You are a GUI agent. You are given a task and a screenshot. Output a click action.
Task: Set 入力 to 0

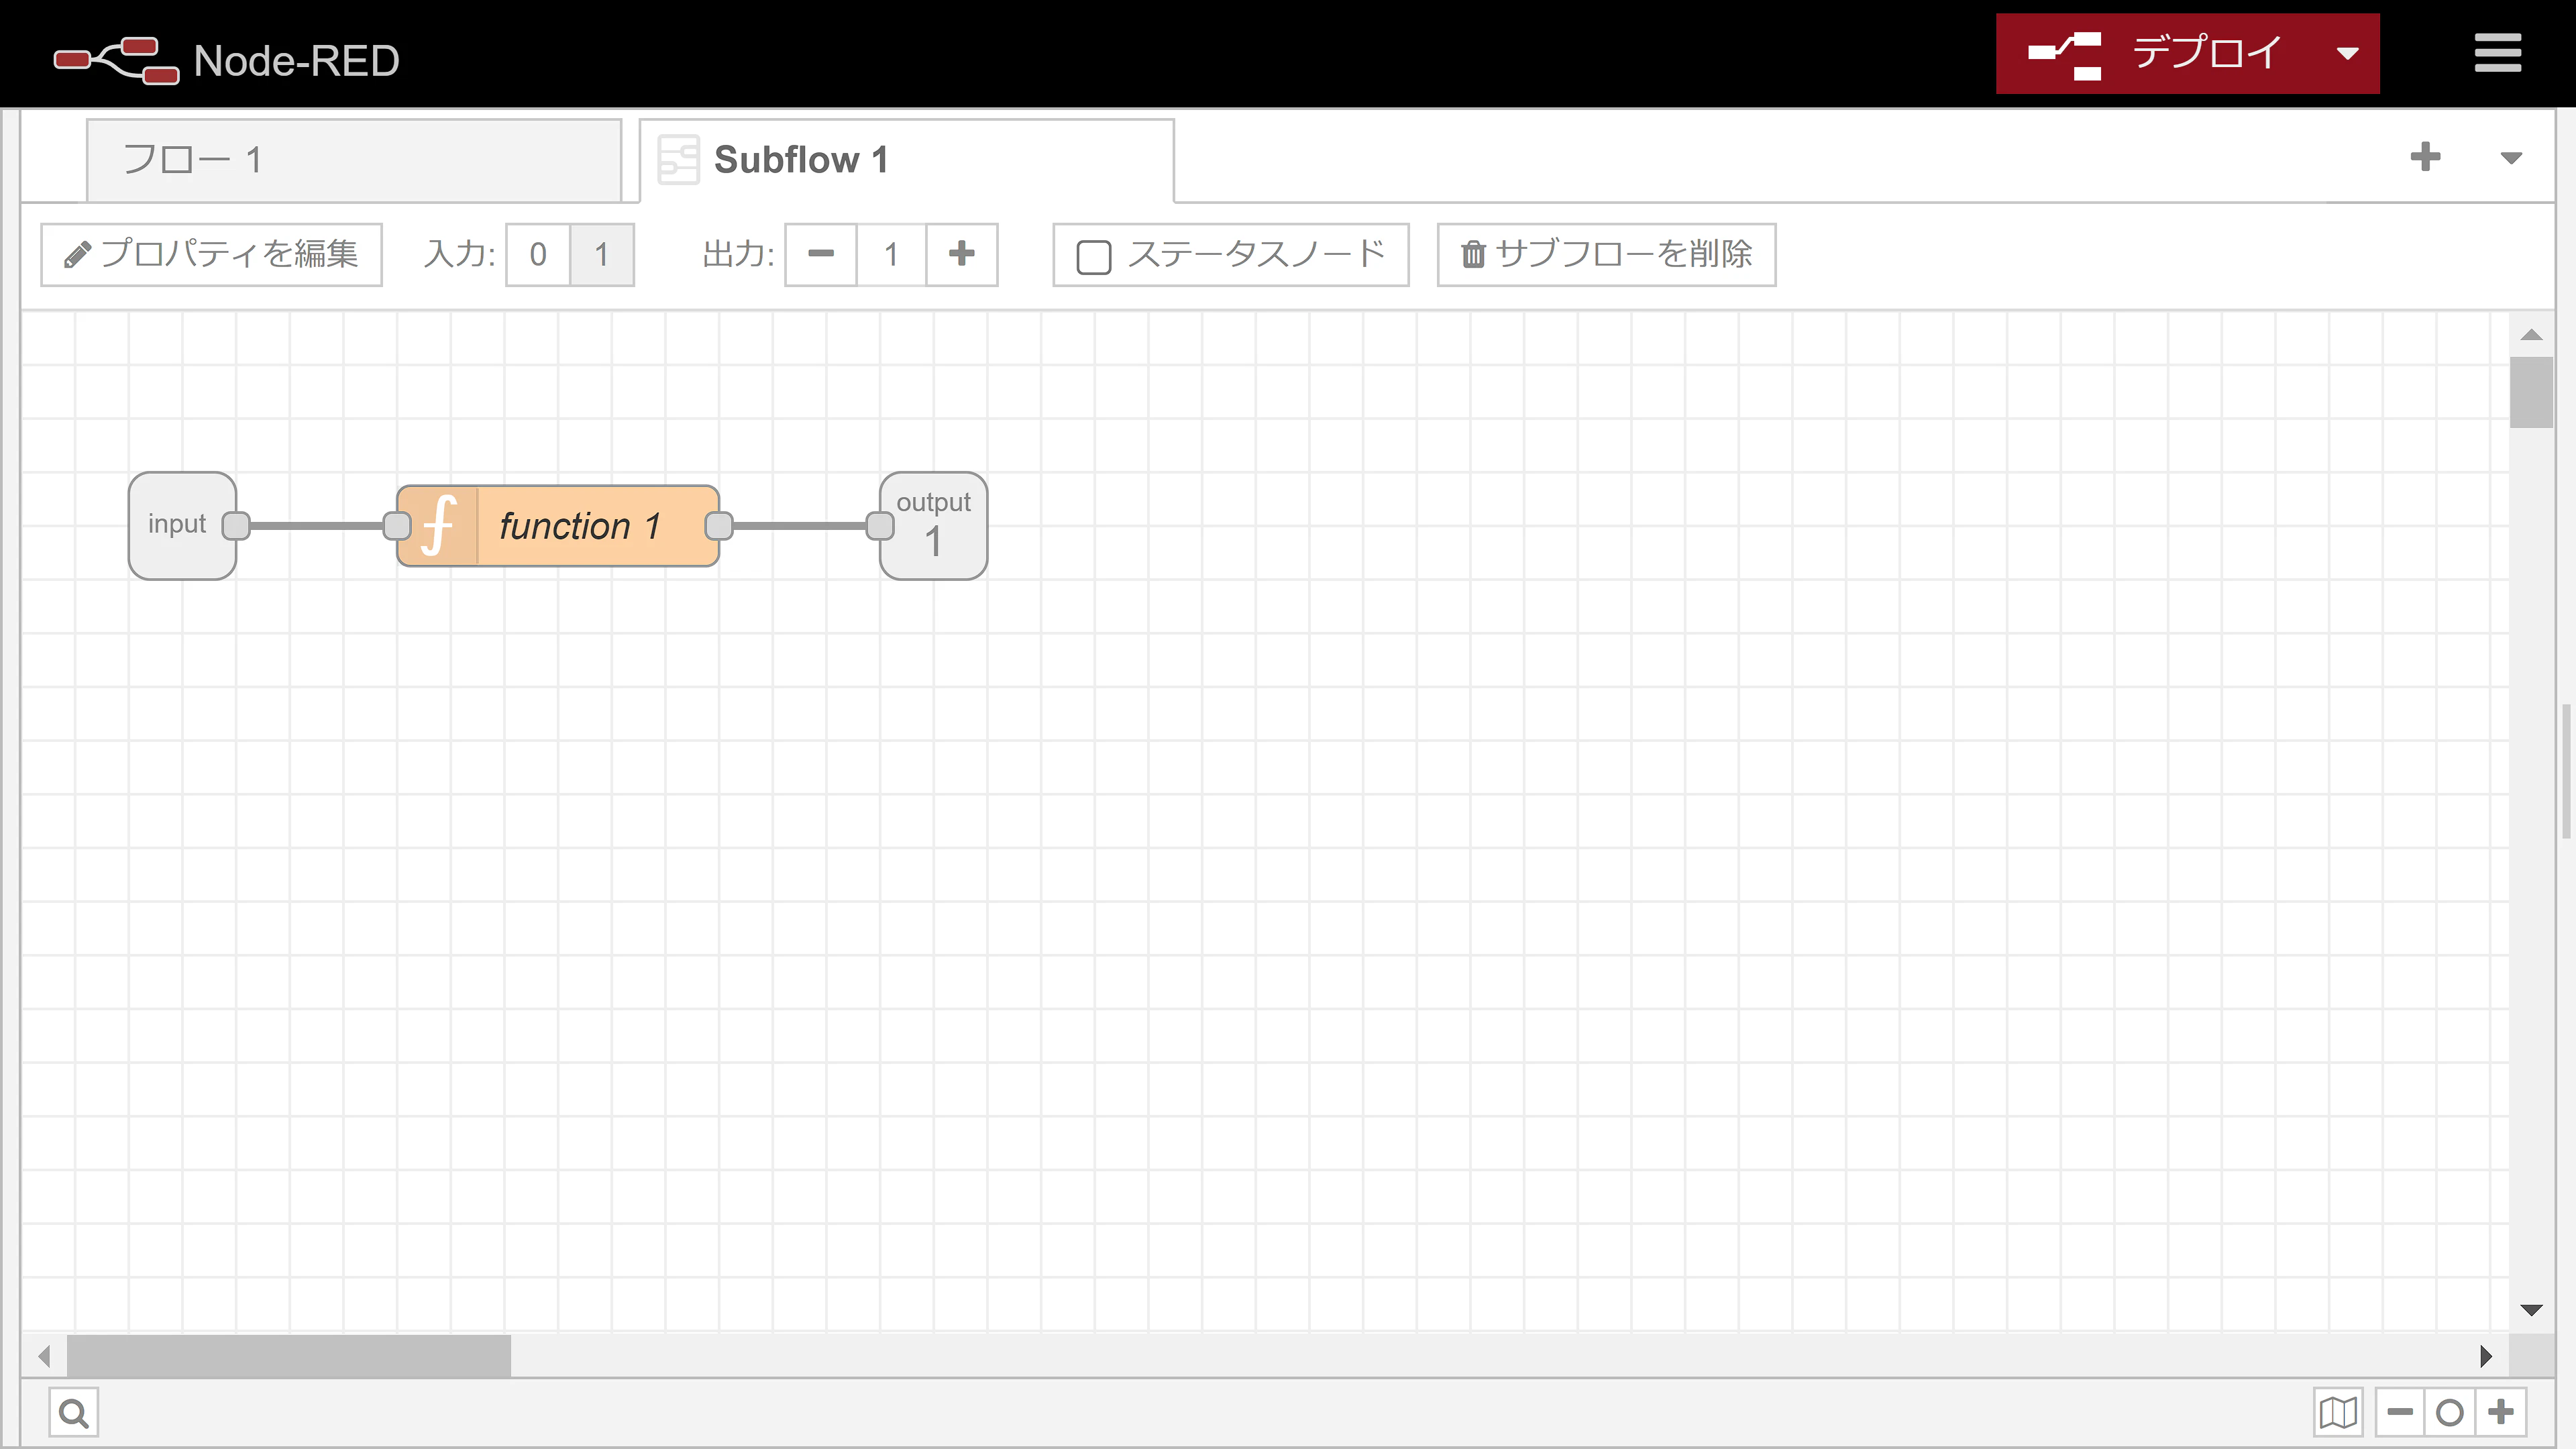pyautogui.click(x=538, y=254)
